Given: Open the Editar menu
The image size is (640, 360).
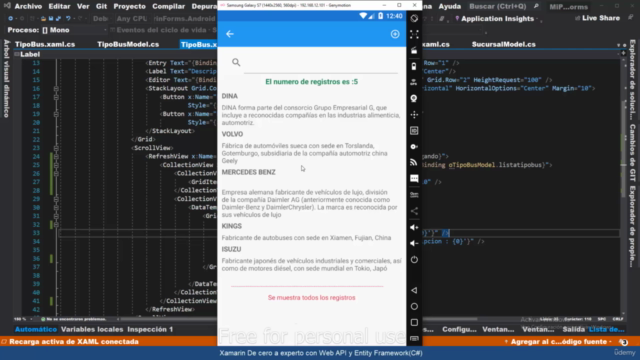Looking at the screenshot, I should [59, 6].
